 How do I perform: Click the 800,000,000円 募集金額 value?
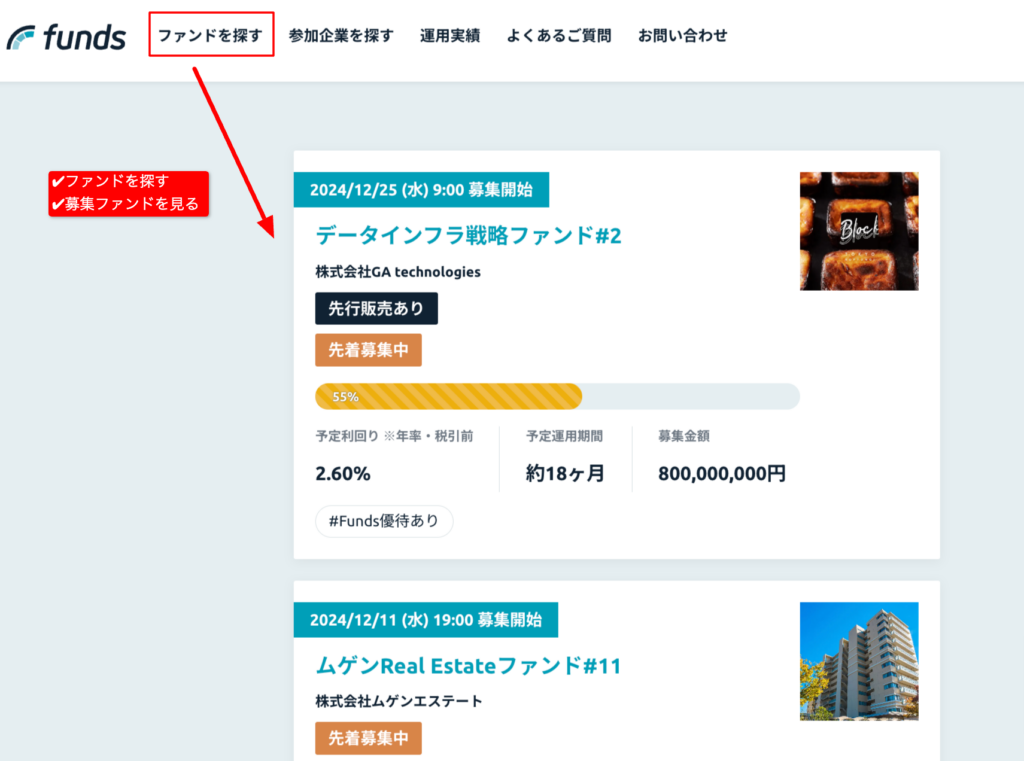pos(721,474)
